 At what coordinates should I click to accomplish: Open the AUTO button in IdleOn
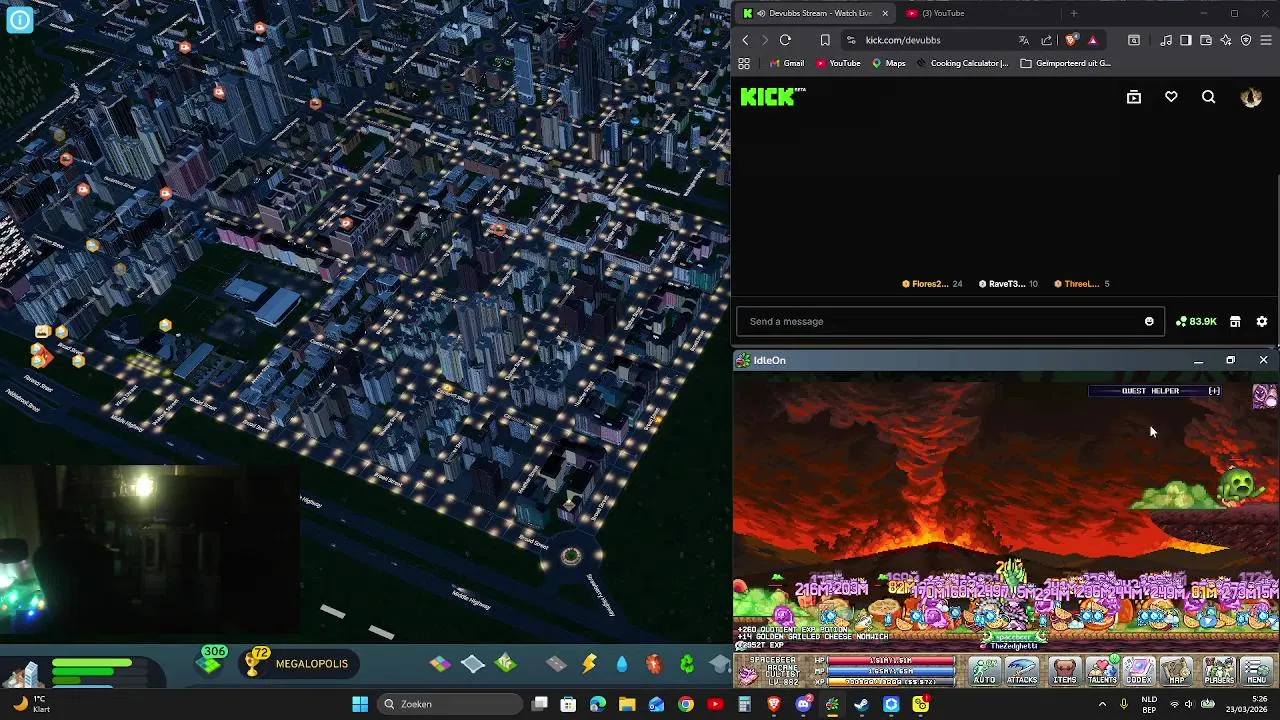point(985,672)
